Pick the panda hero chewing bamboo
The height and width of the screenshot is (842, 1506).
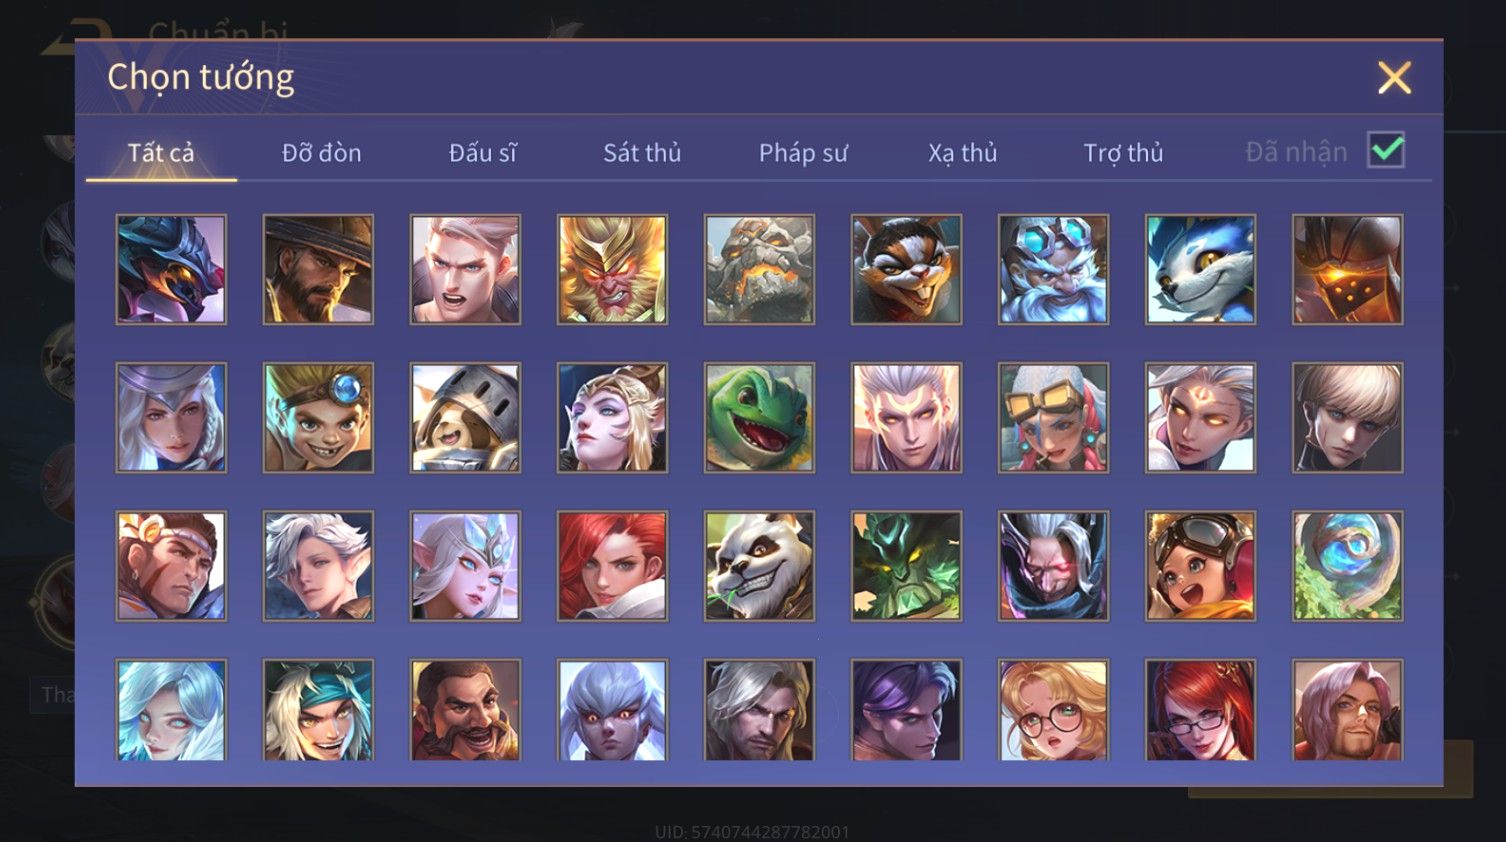click(759, 566)
